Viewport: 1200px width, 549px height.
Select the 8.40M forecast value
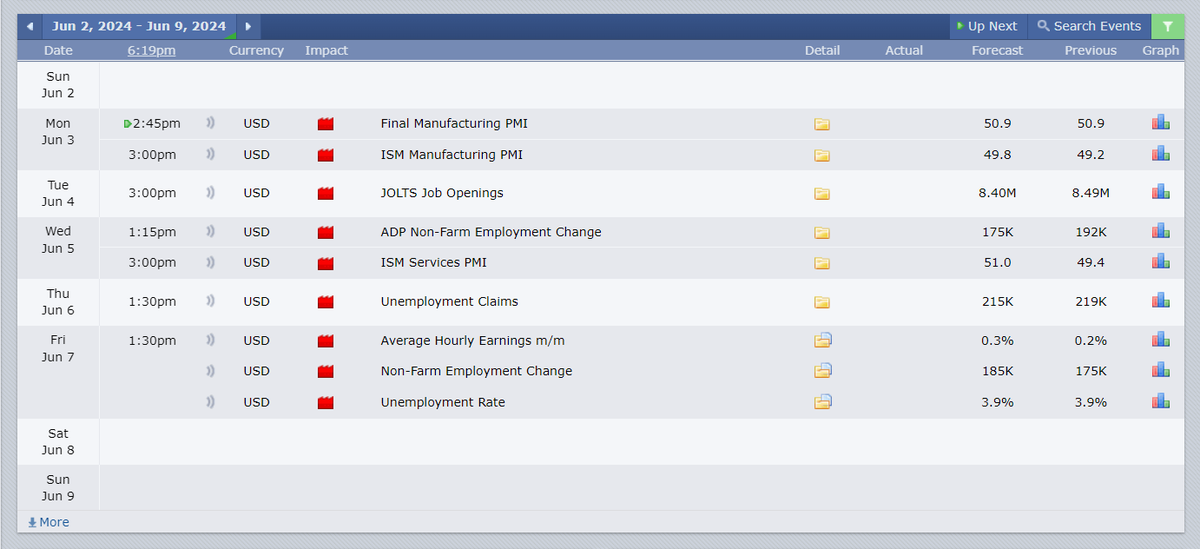pyautogui.click(x=998, y=193)
